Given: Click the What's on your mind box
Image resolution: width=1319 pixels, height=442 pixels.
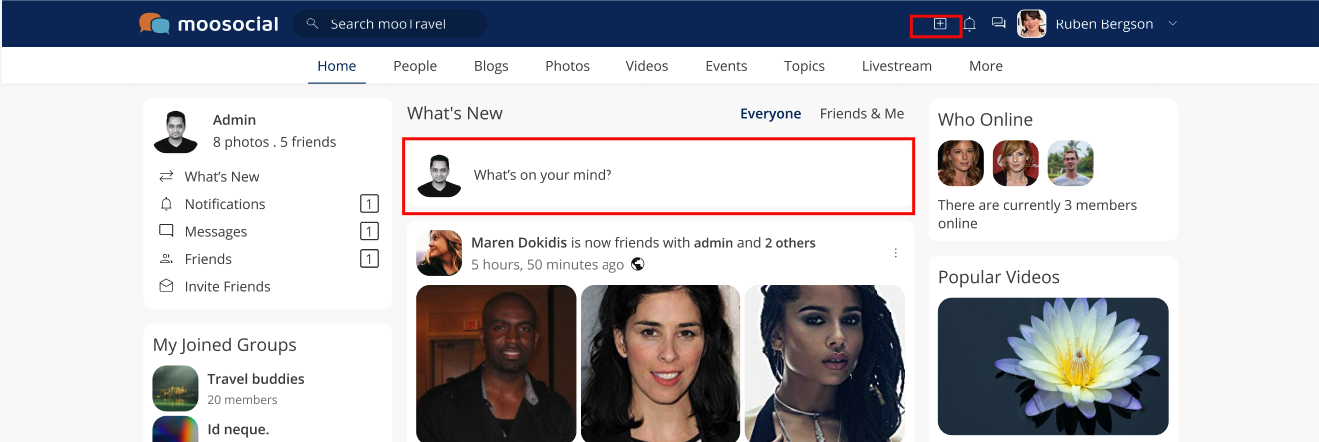Looking at the screenshot, I should [x=658, y=176].
